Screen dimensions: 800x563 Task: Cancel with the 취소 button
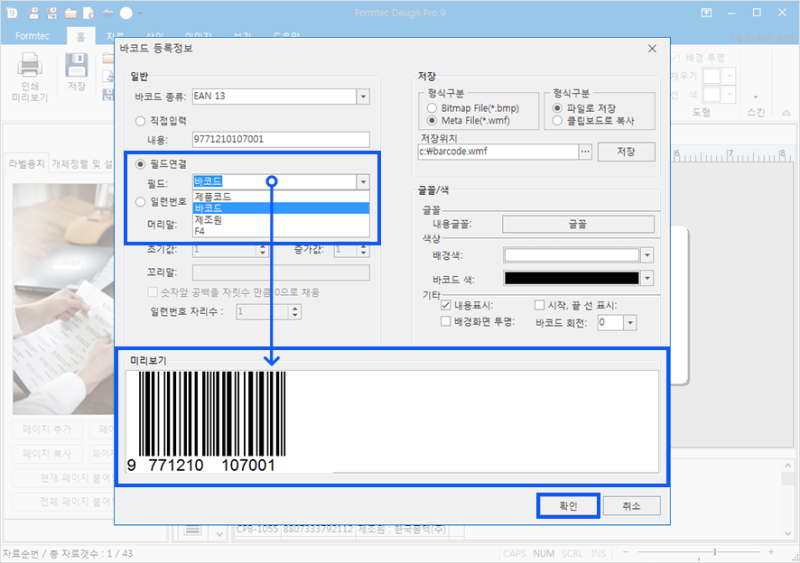click(632, 506)
